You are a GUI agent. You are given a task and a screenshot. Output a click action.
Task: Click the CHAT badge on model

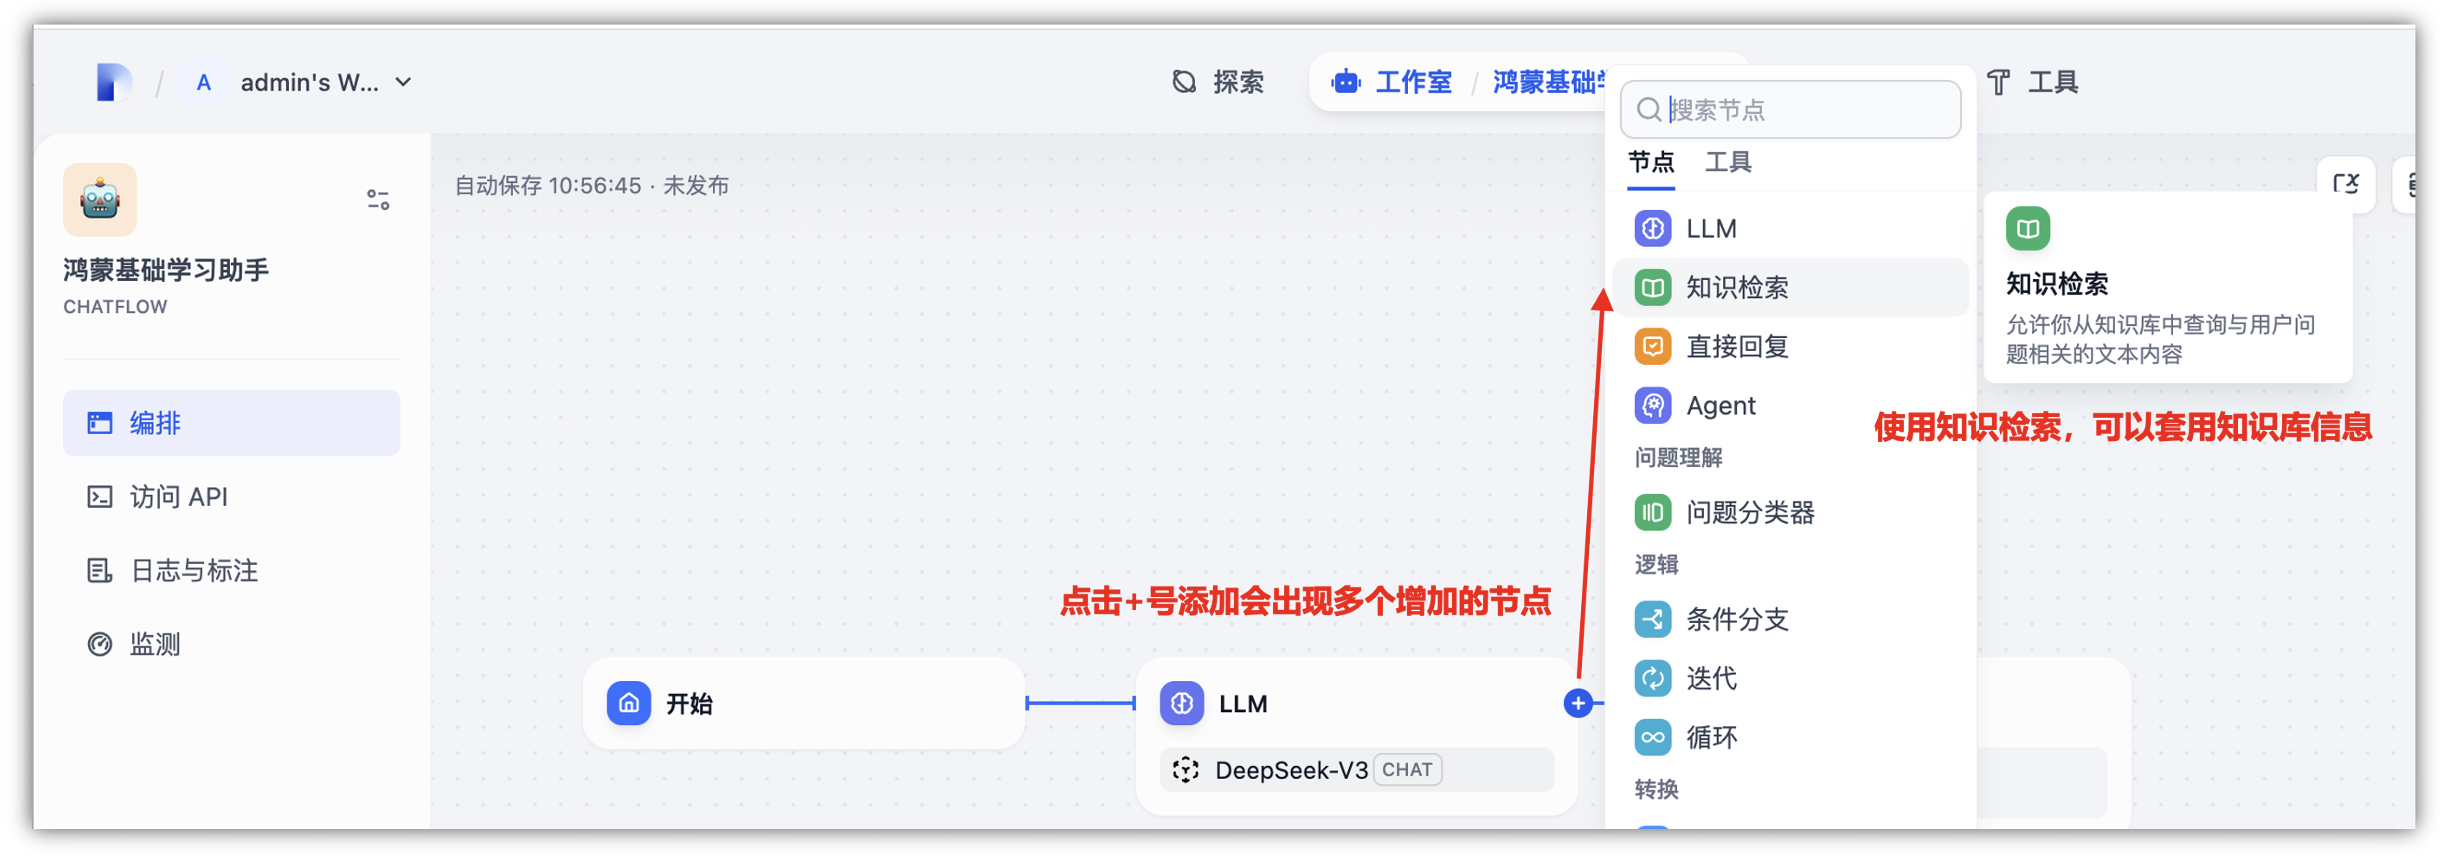1408,770
